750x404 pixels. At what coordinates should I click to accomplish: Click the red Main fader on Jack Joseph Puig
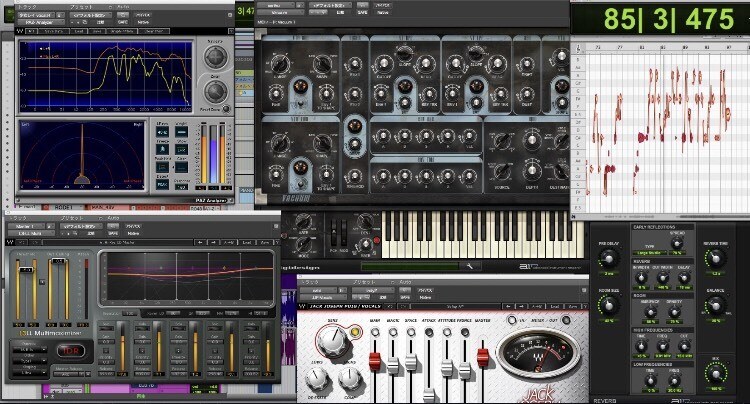[x=375, y=362]
